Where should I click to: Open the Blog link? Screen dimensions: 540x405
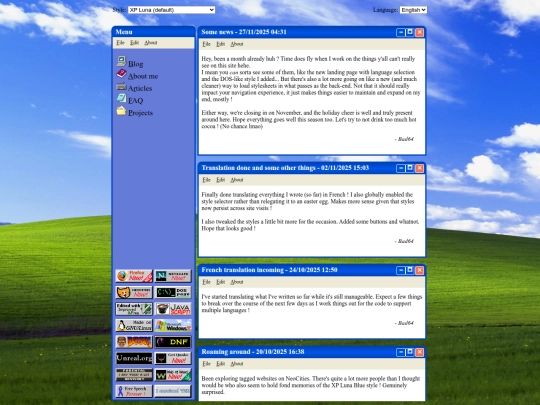tap(136, 64)
